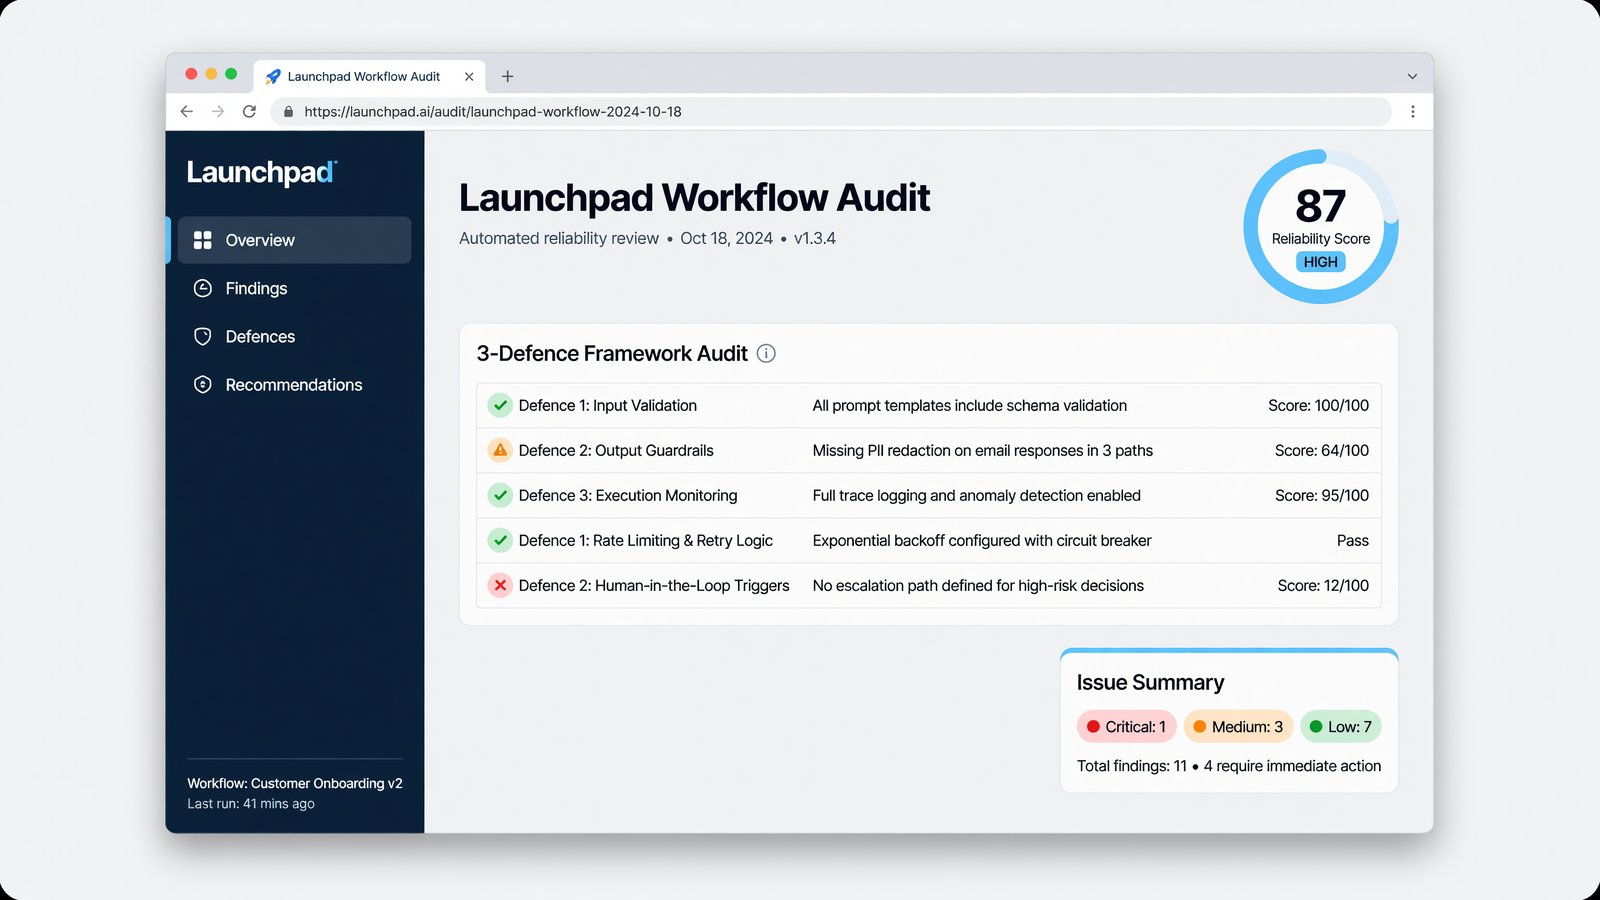Click the Medium: 3 orange pill
Viewport: 1600px width, 900px height.
coord(1238,727)
